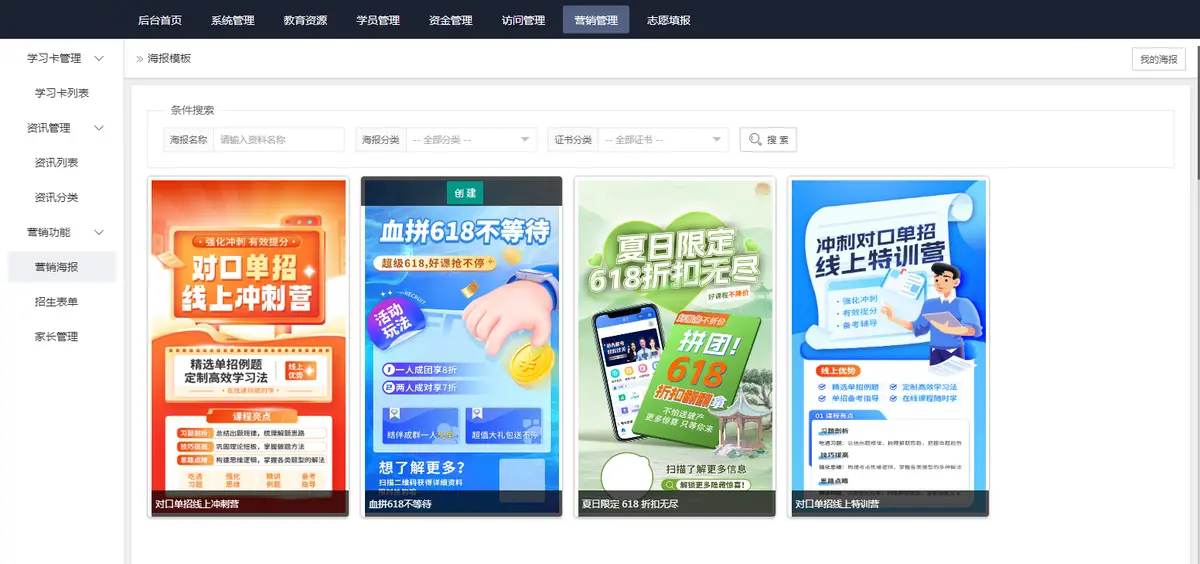1200x564 pixels.
Task: Click the breadcrumb arrow before 海报模板
Action: pyautogui.click(x=140, y=59)
